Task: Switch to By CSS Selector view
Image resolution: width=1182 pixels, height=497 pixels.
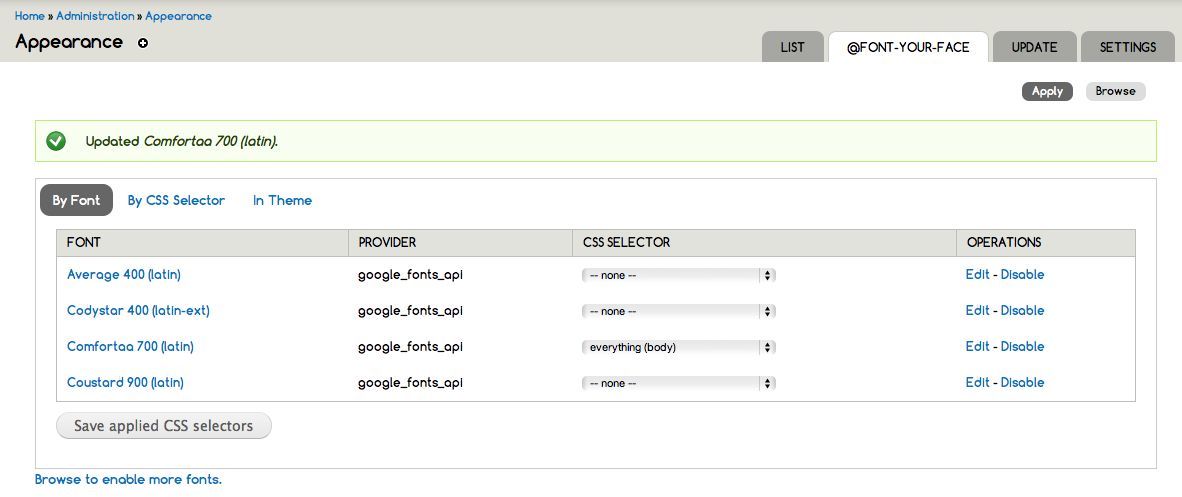Action: (x=176, y=200)
